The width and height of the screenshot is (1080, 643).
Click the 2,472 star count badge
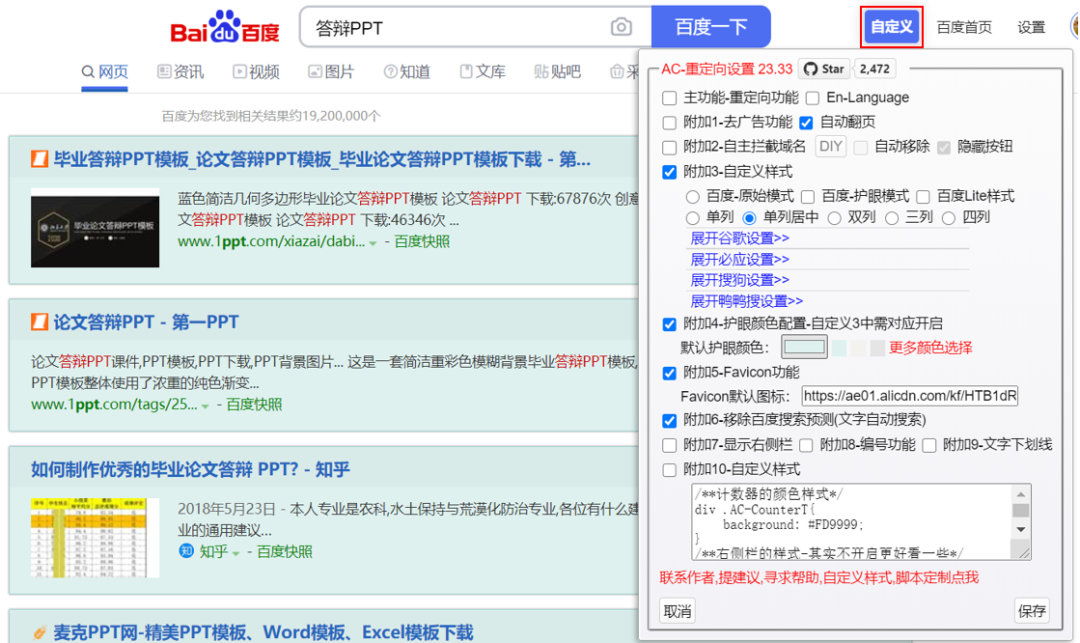point(875,69)
